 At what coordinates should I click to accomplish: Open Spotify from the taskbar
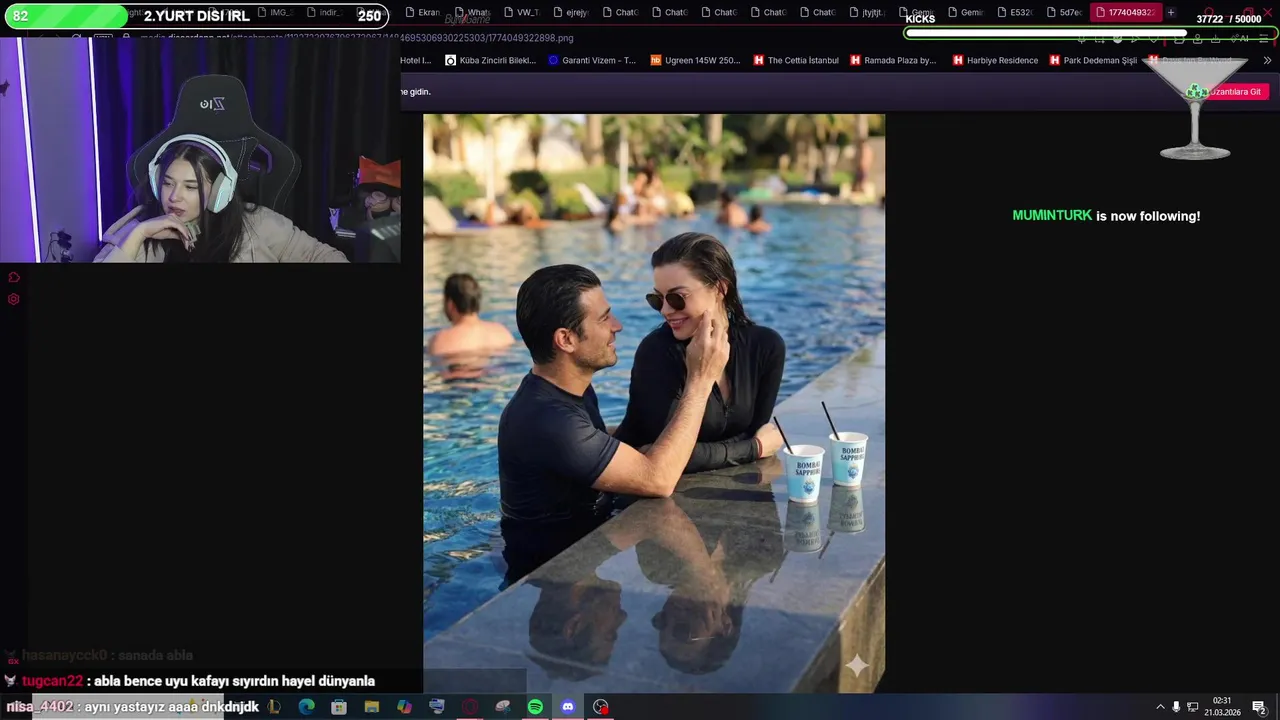click(535, 707)
